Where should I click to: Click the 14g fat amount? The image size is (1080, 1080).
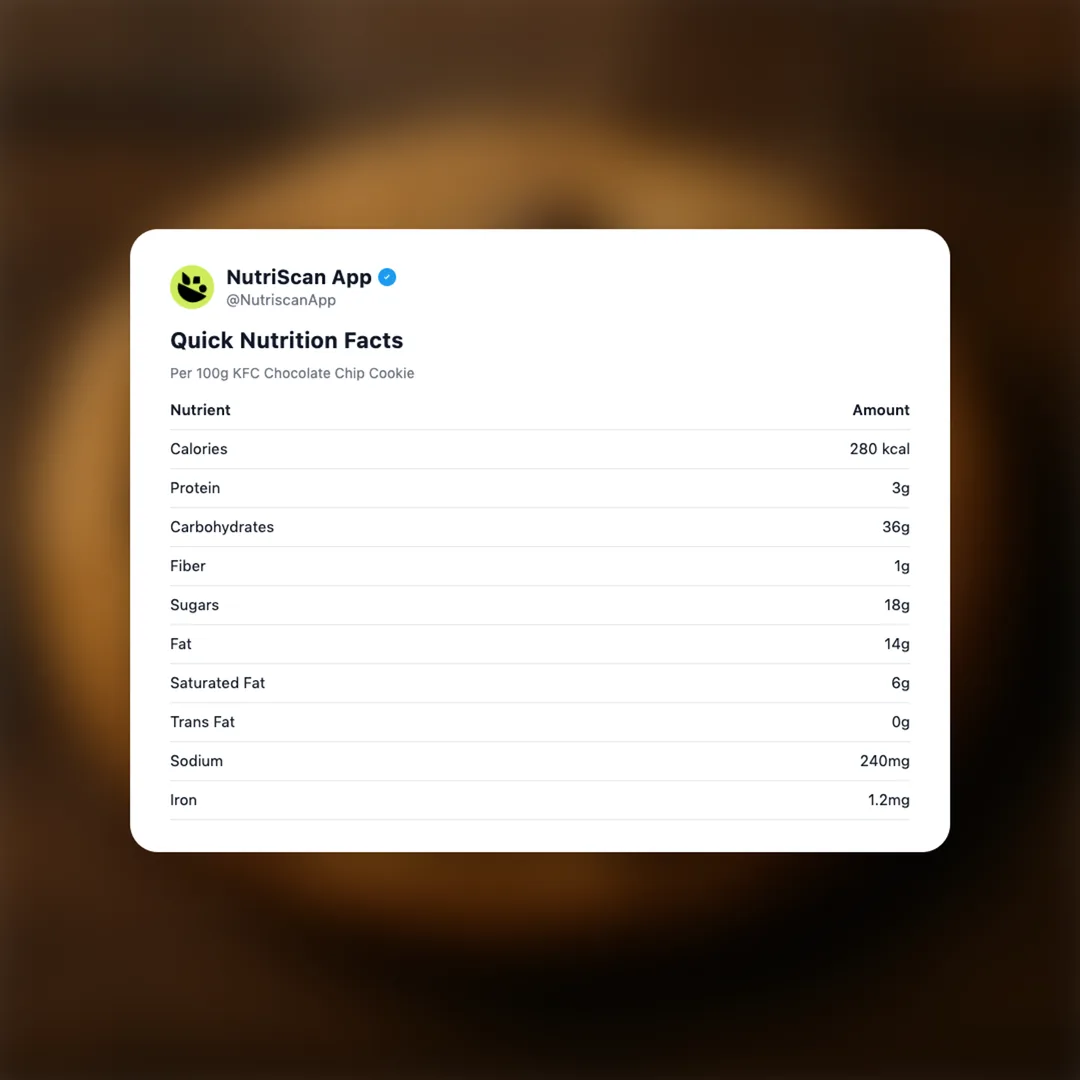896,644
